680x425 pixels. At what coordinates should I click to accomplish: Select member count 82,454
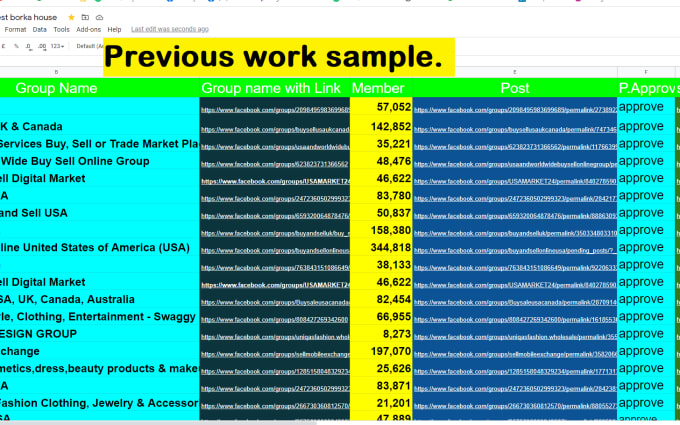pyautogui.click(x=381, y=299)
